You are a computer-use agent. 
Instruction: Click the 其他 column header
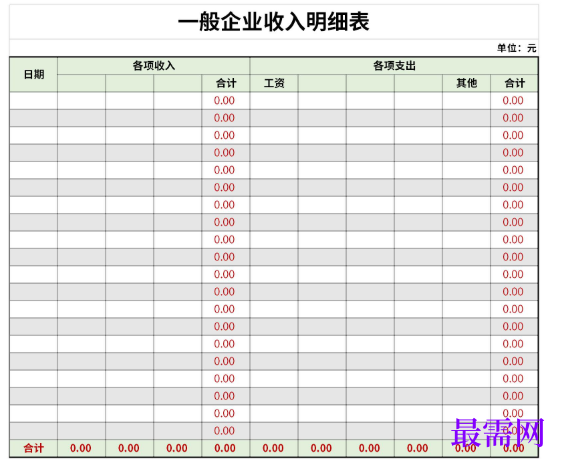coord(466,83)
